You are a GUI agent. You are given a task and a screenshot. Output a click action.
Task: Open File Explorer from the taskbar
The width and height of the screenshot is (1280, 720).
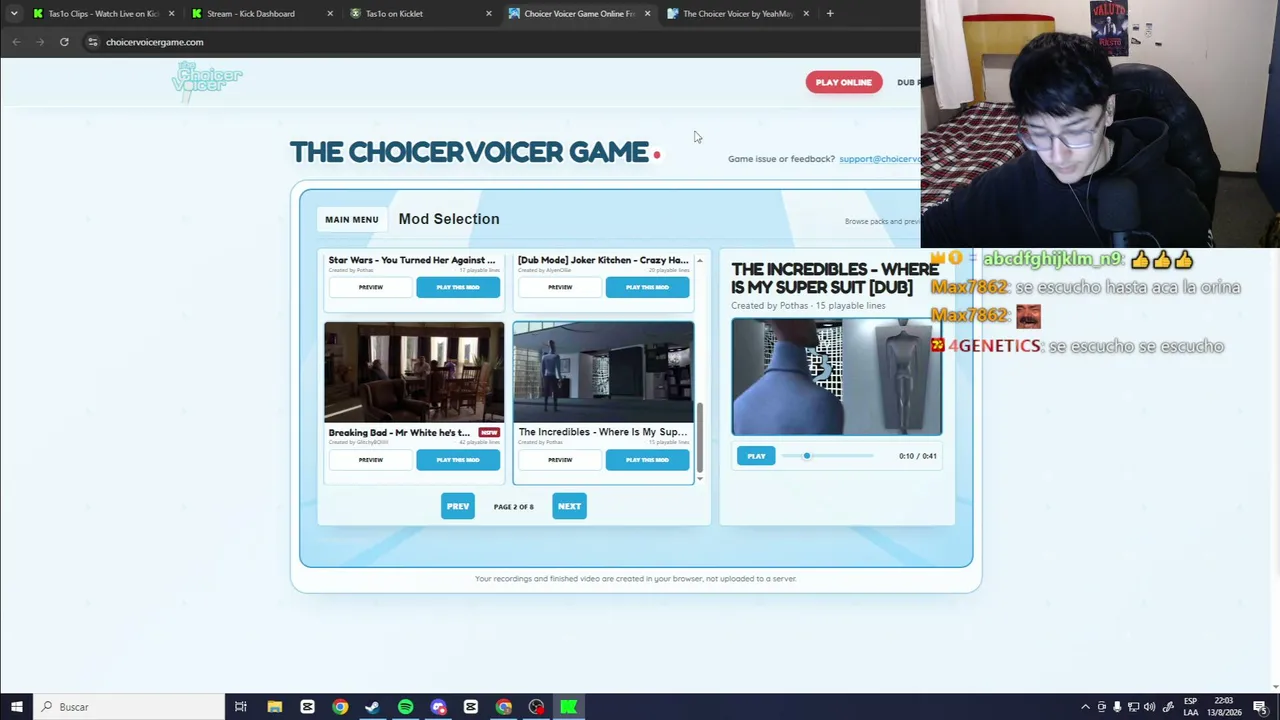[275, 707]
